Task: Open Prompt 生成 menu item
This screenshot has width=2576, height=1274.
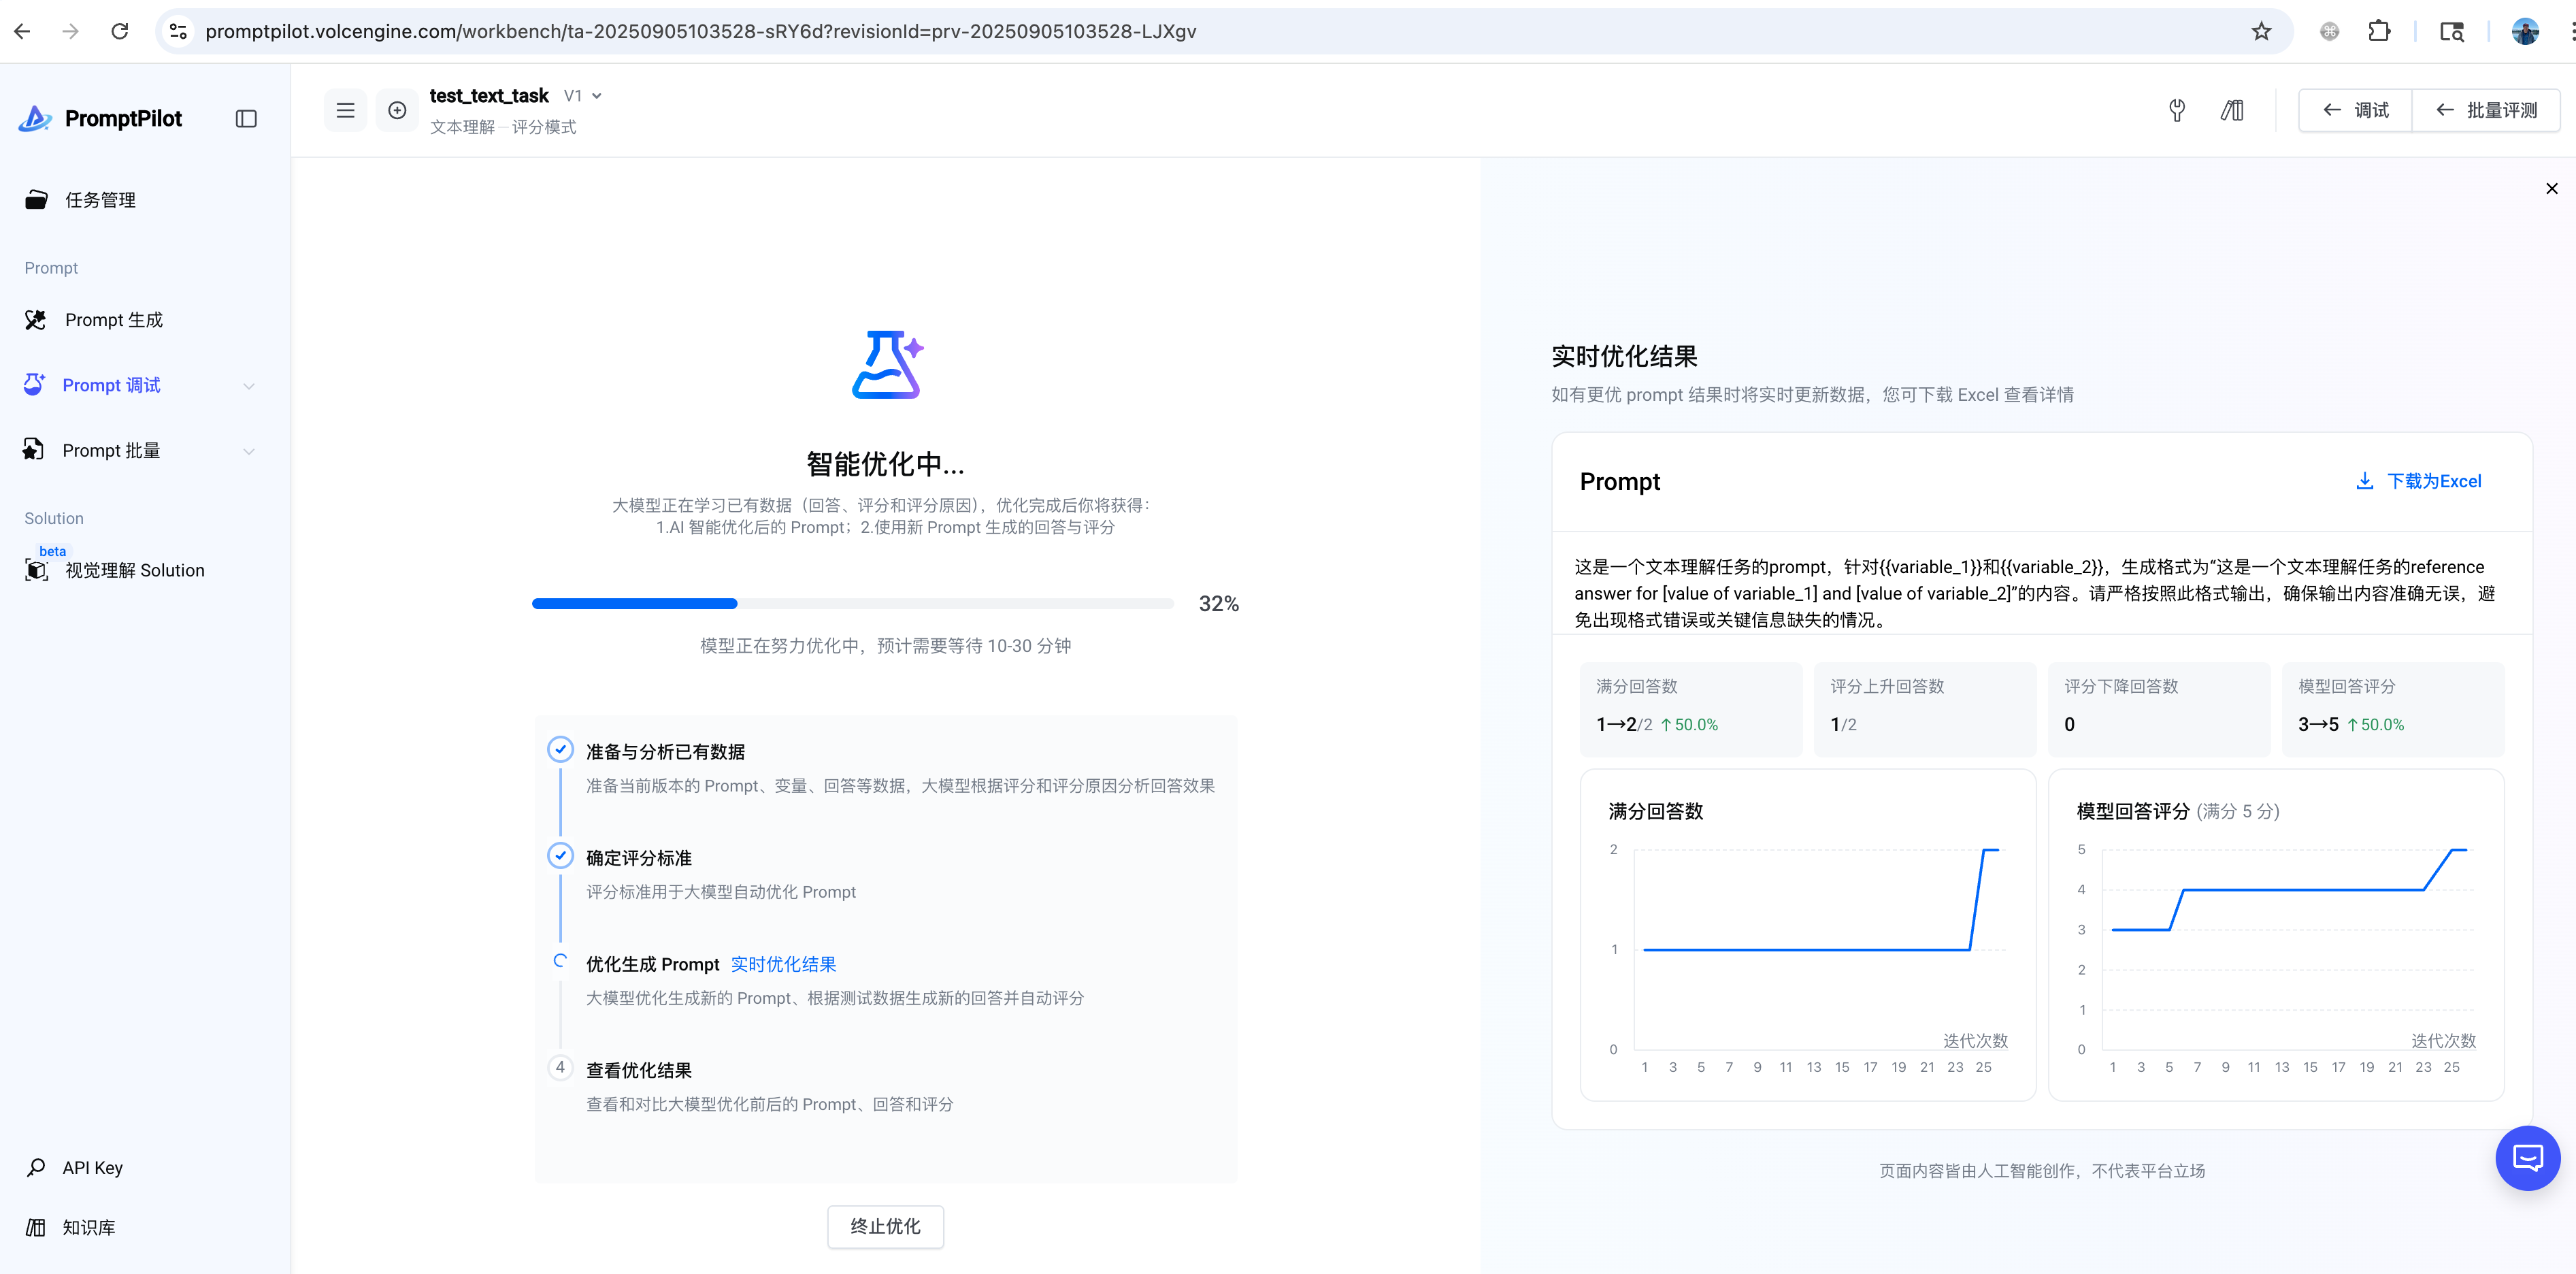Action: (x=113, y=320)
